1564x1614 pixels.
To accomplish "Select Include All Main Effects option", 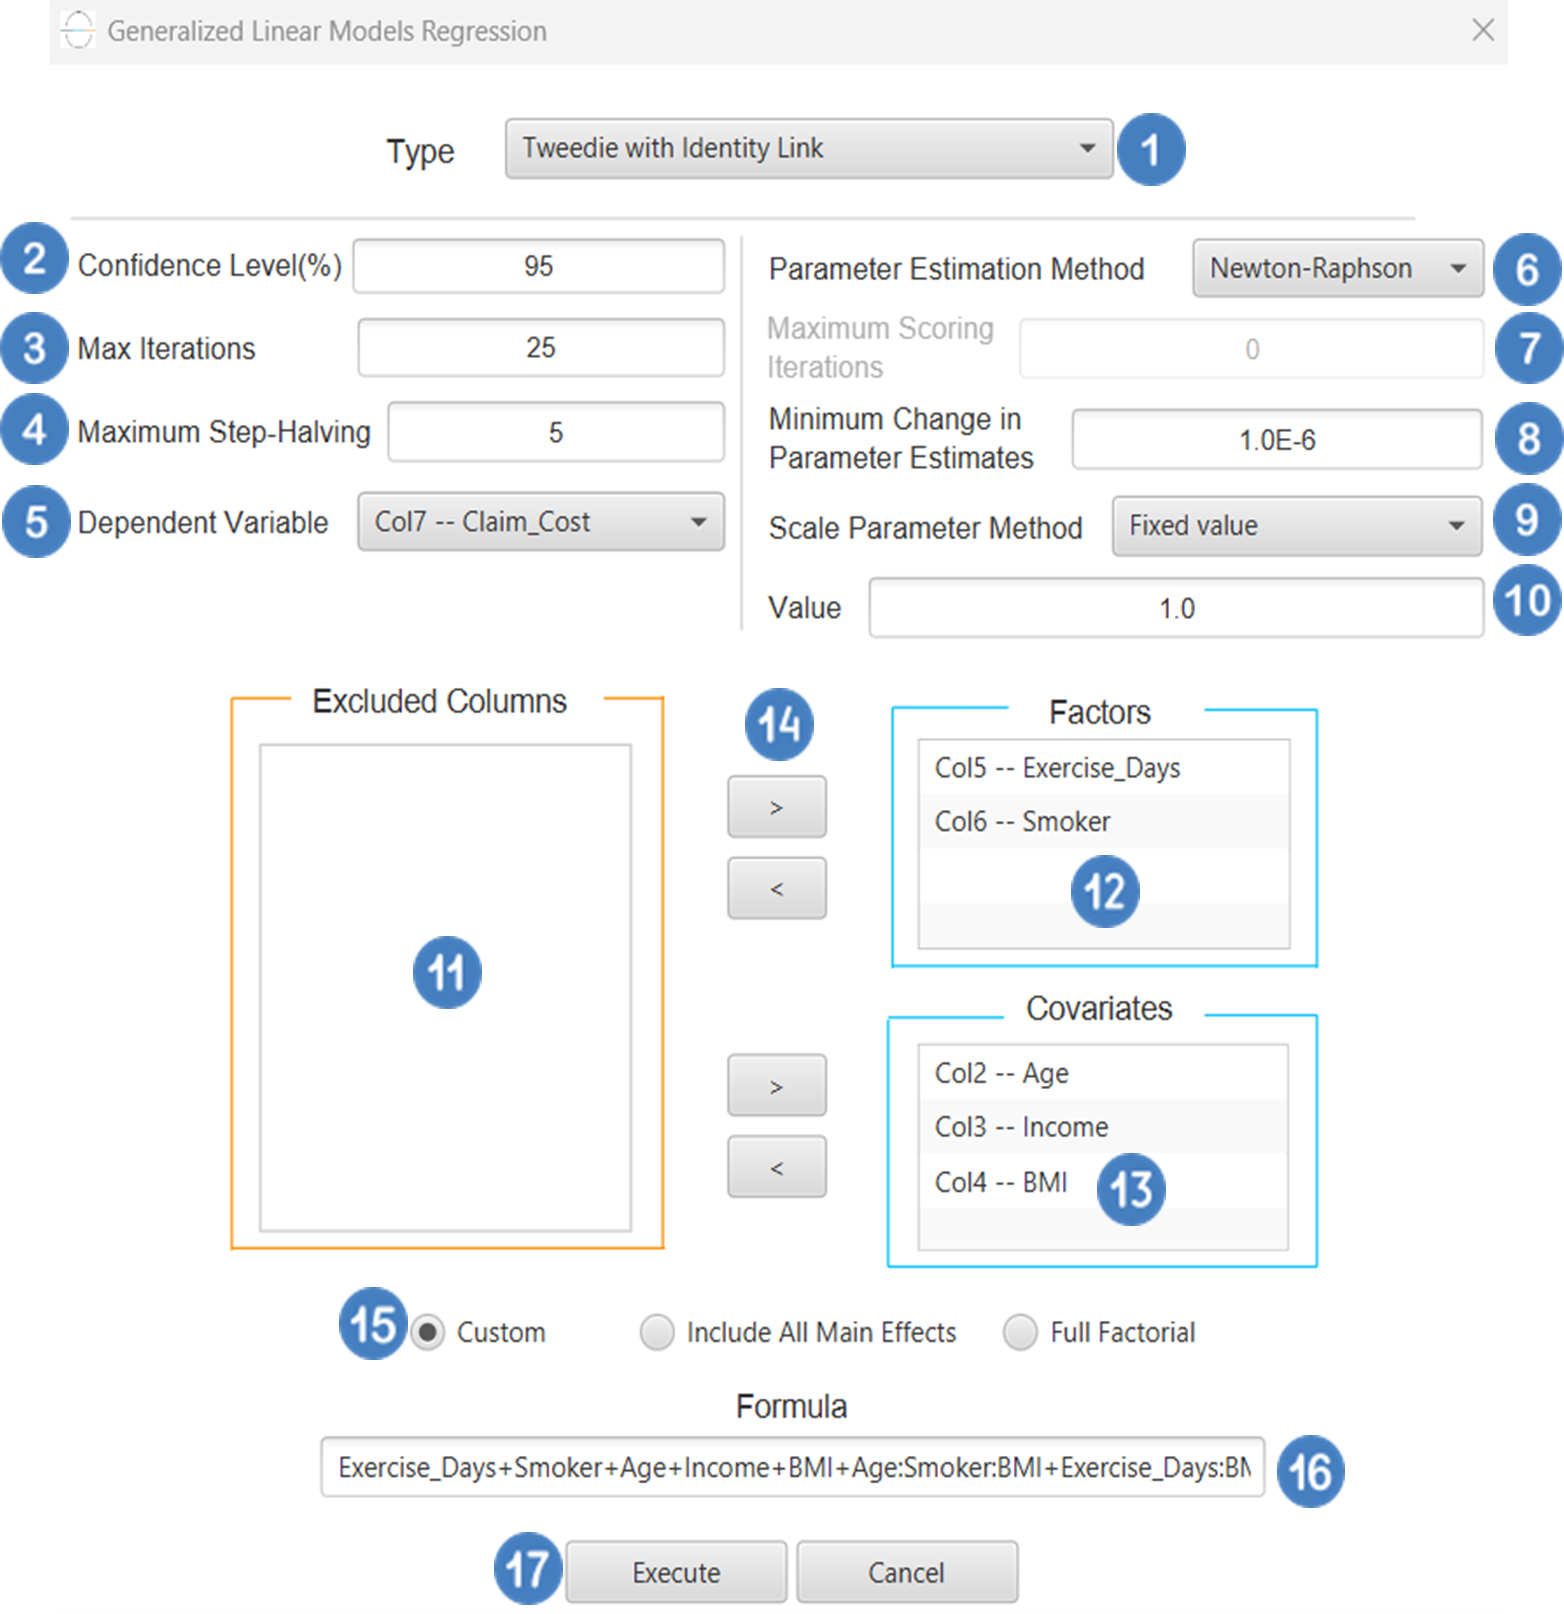I will (x=657, y=1332).
